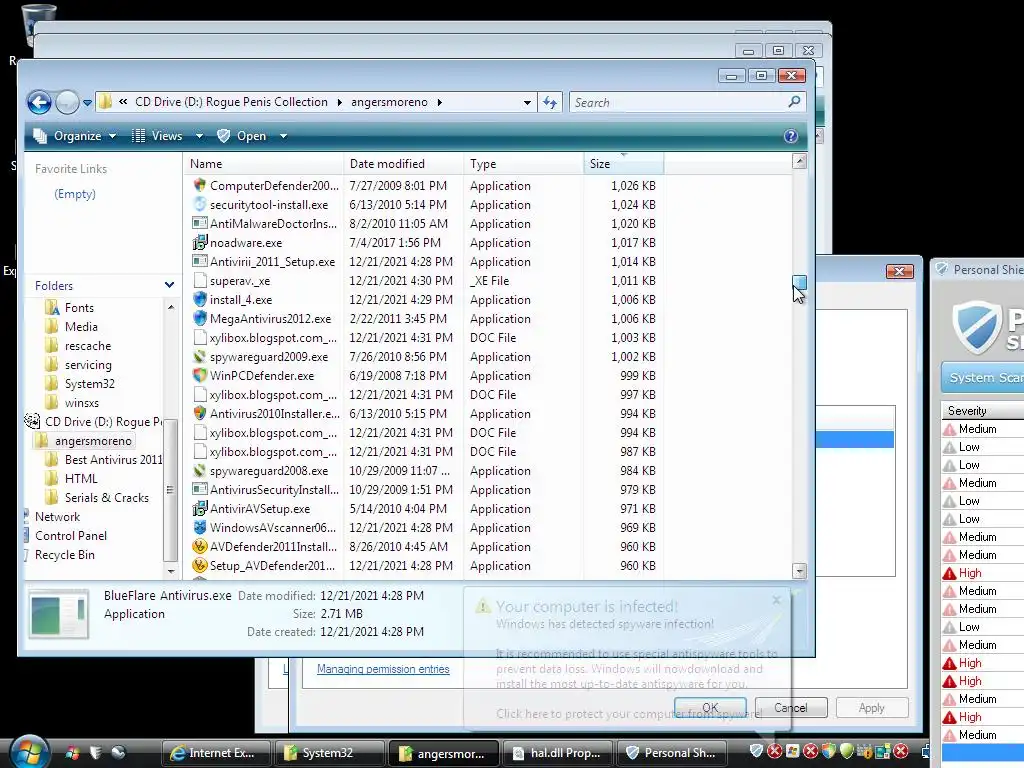Select the winsxs folder in tree

(82, 403)
